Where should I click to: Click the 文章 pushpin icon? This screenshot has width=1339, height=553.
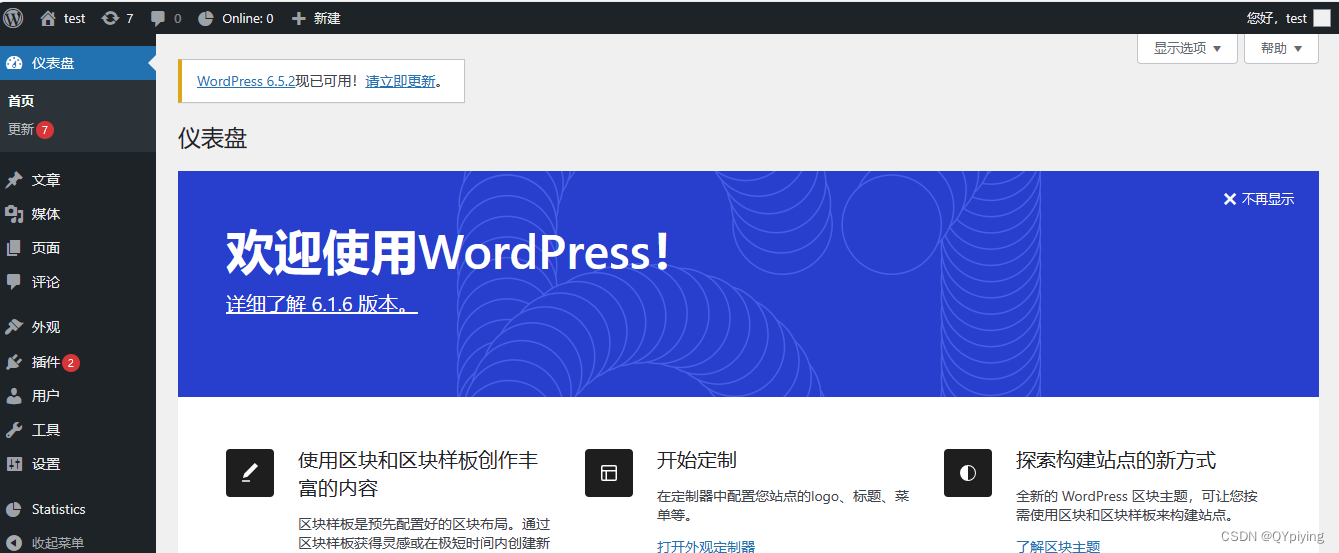tap(14, 180)
